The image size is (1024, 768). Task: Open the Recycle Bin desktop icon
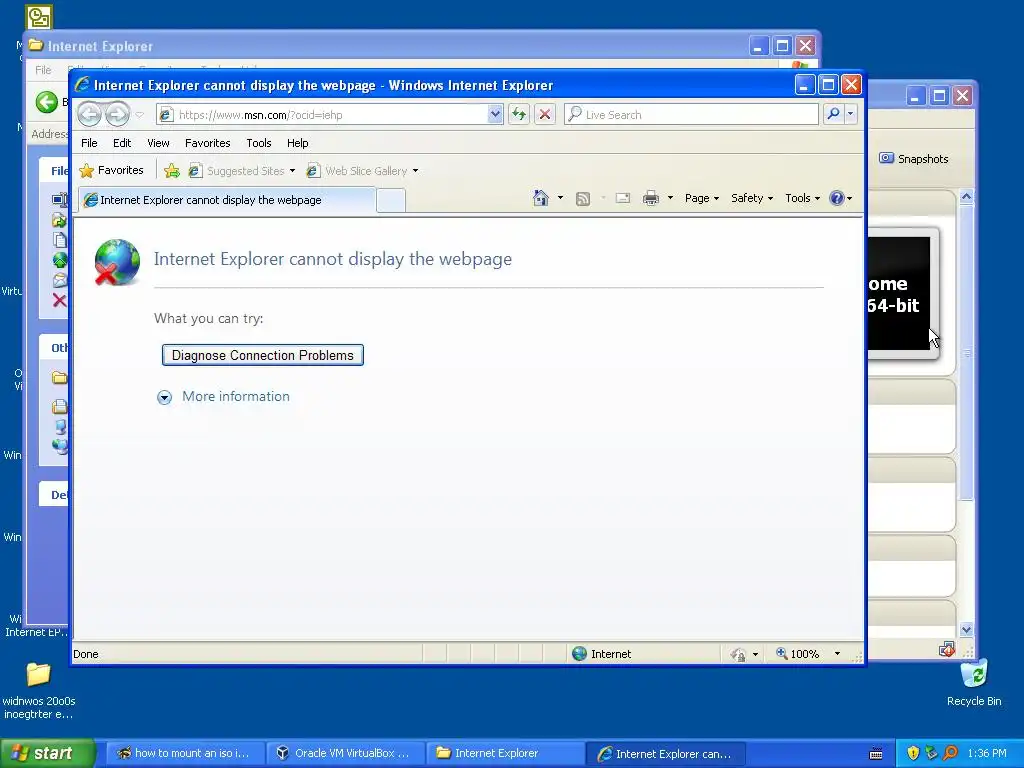[x=974, y=683]
